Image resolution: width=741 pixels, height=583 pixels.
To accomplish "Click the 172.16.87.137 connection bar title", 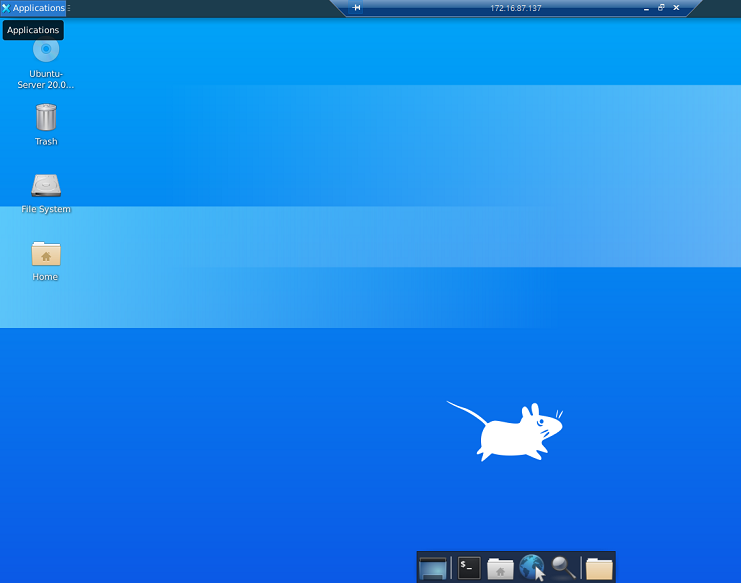I will pyautogui.click(x=516, y=8).
